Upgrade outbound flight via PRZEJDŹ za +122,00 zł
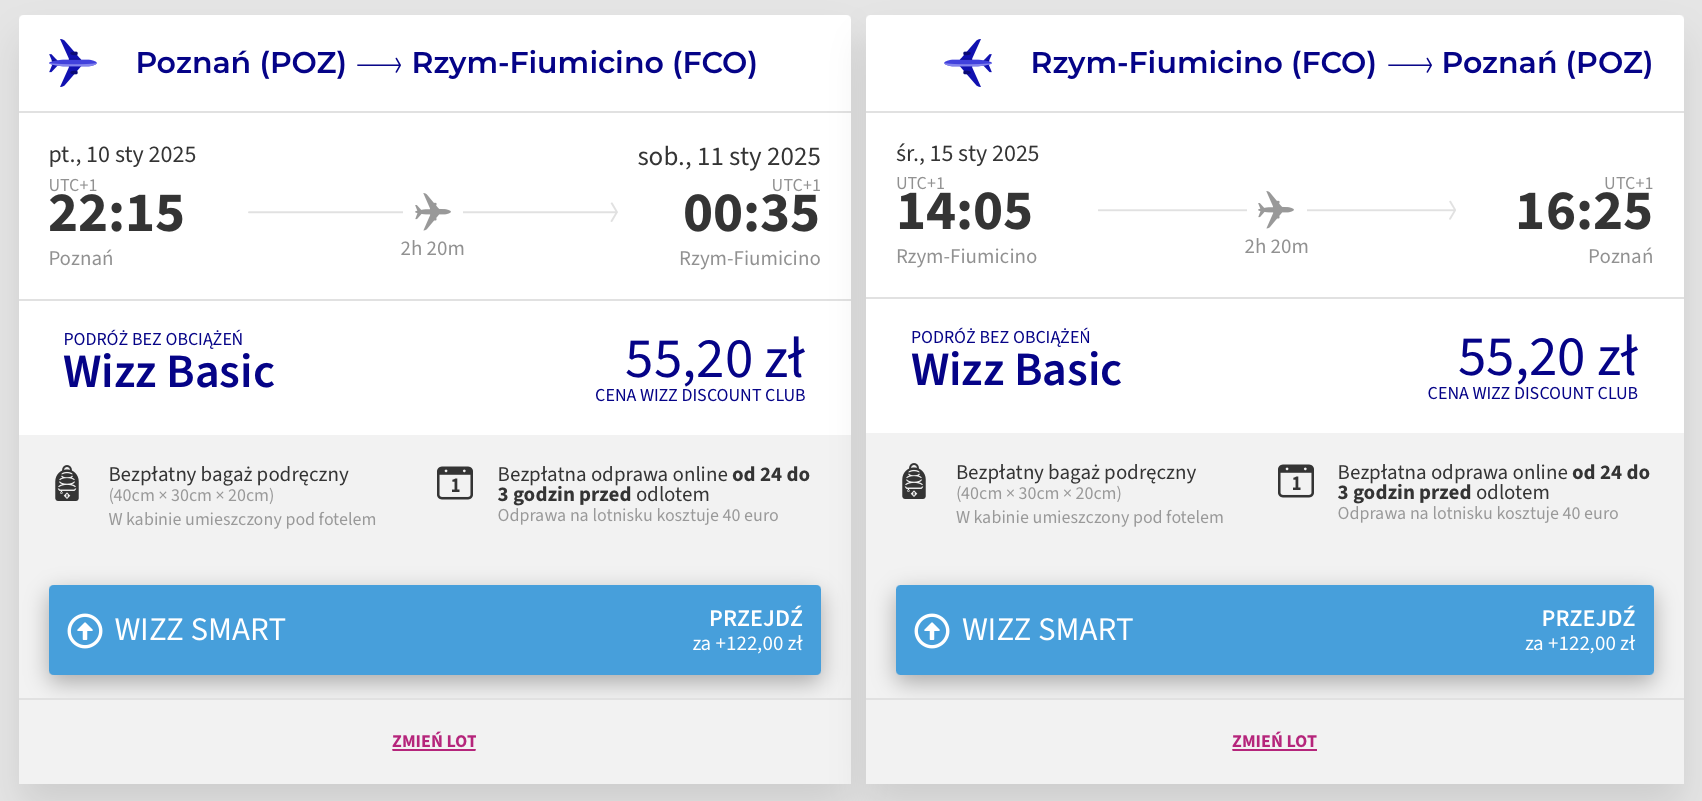The height and width of the screenshot is (801, 1702). [x=747, y=630]
